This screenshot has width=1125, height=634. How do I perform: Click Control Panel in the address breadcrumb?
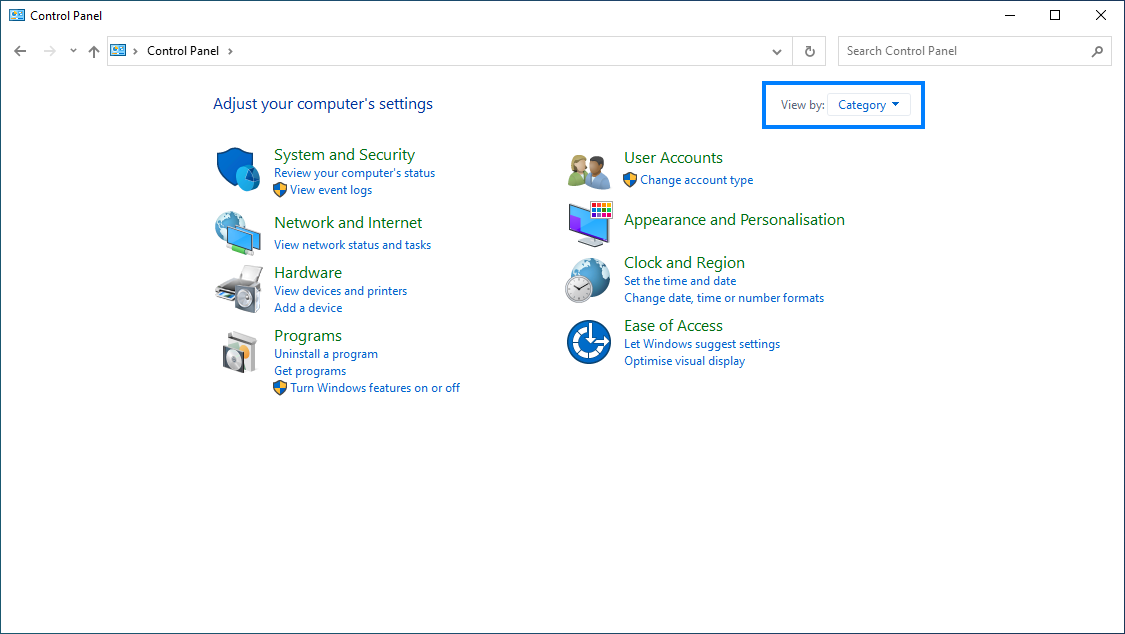pos(183,50)
